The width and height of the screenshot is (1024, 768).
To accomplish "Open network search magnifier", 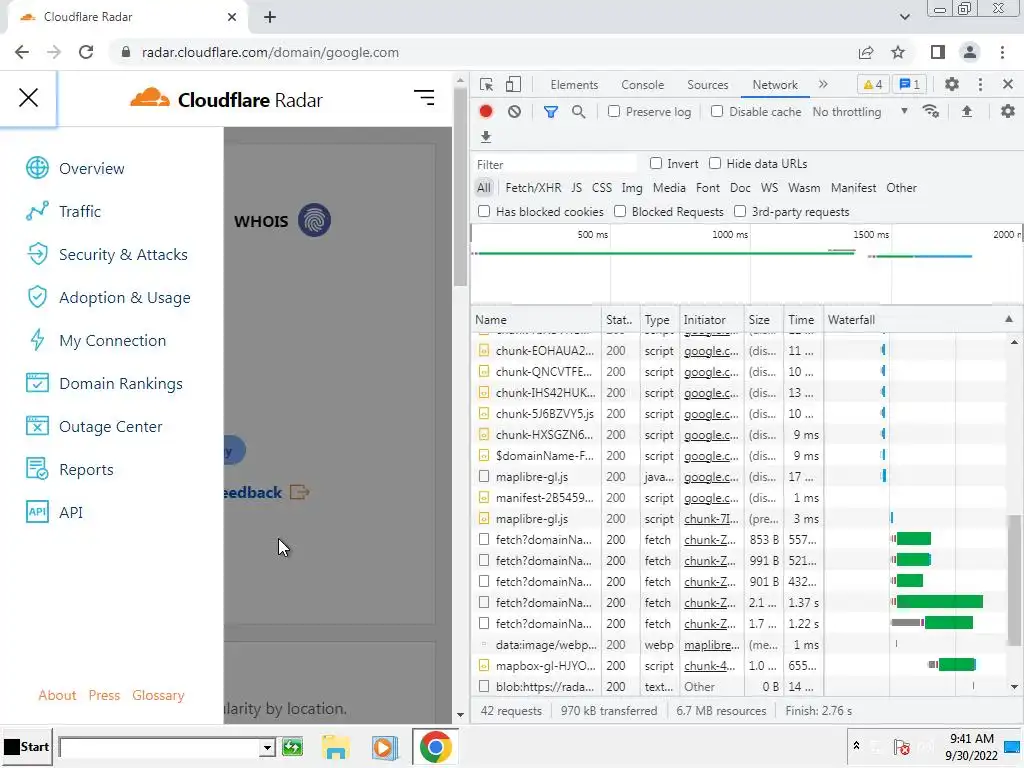I will coord(578,112).
